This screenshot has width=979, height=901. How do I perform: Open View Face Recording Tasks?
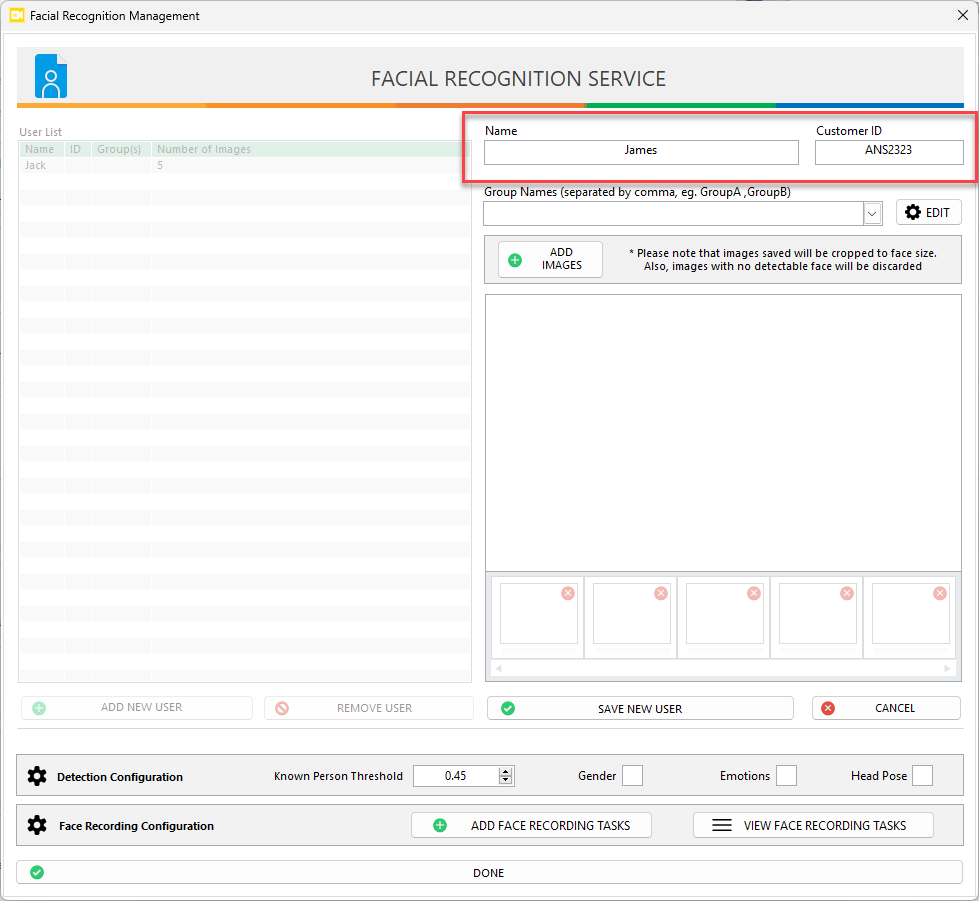click(813, 826)
